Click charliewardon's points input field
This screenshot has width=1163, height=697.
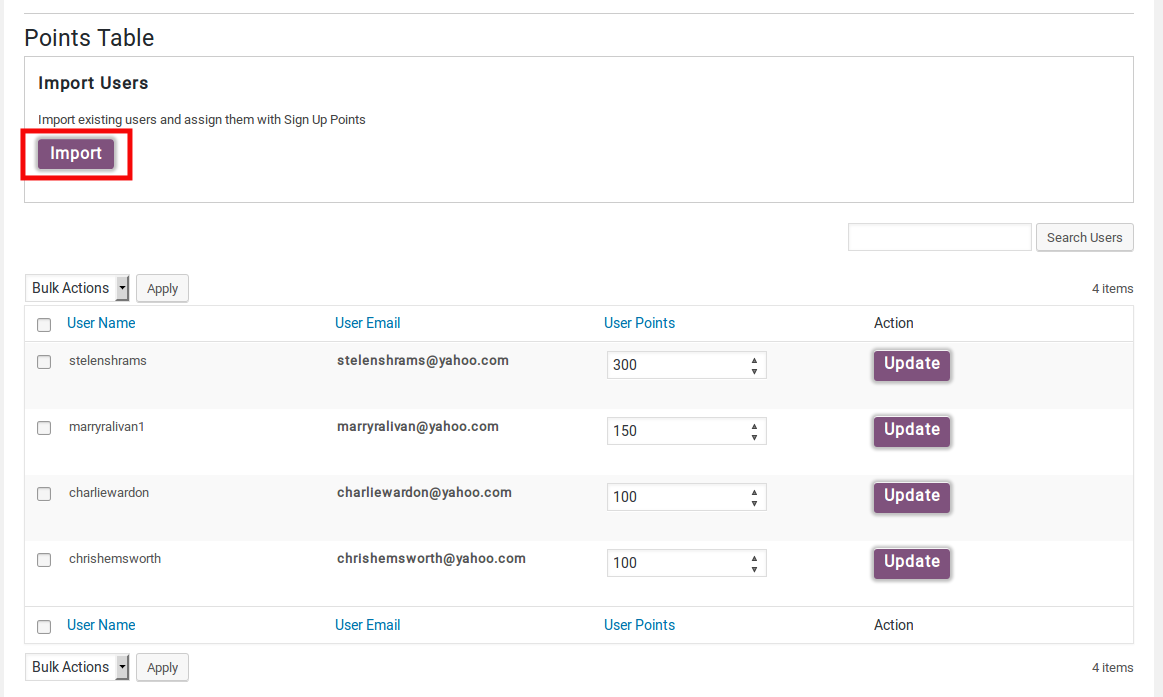pos(675,497)
